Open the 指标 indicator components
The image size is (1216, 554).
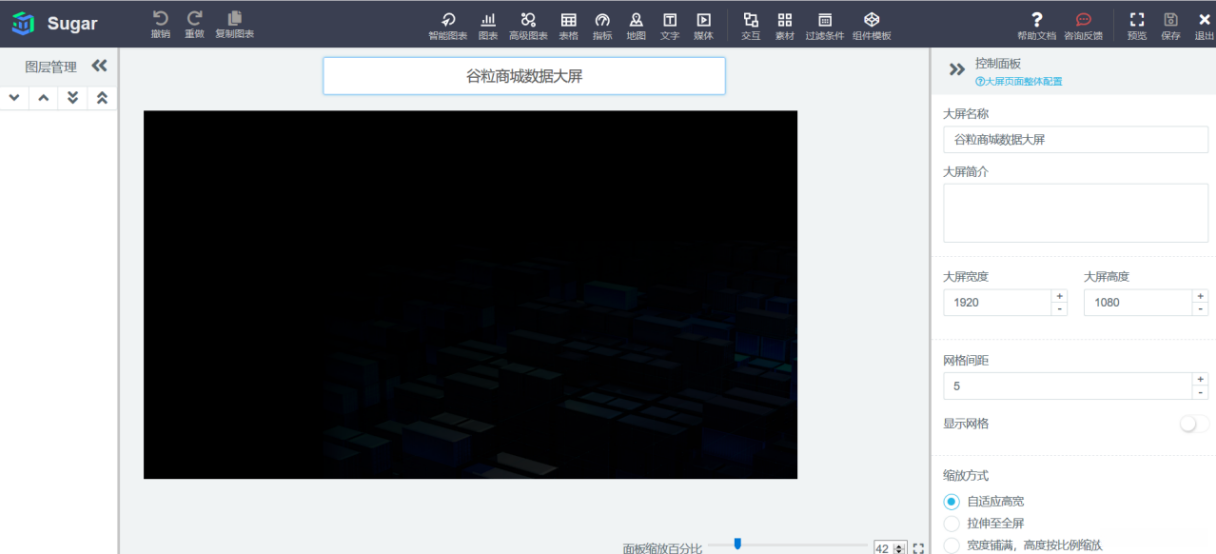pos(602,26)
